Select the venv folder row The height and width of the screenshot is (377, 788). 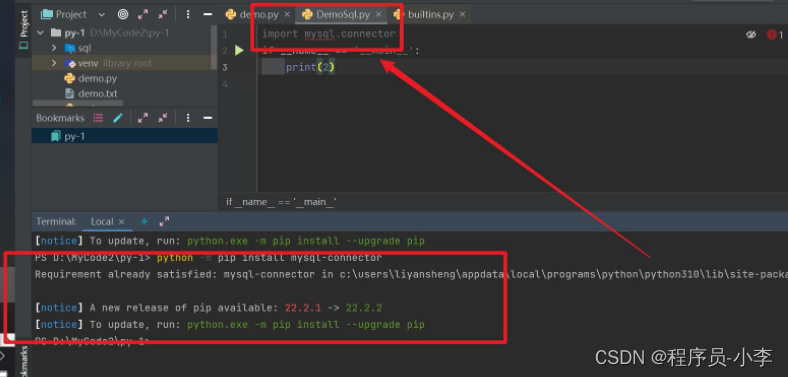click(125, 63)
